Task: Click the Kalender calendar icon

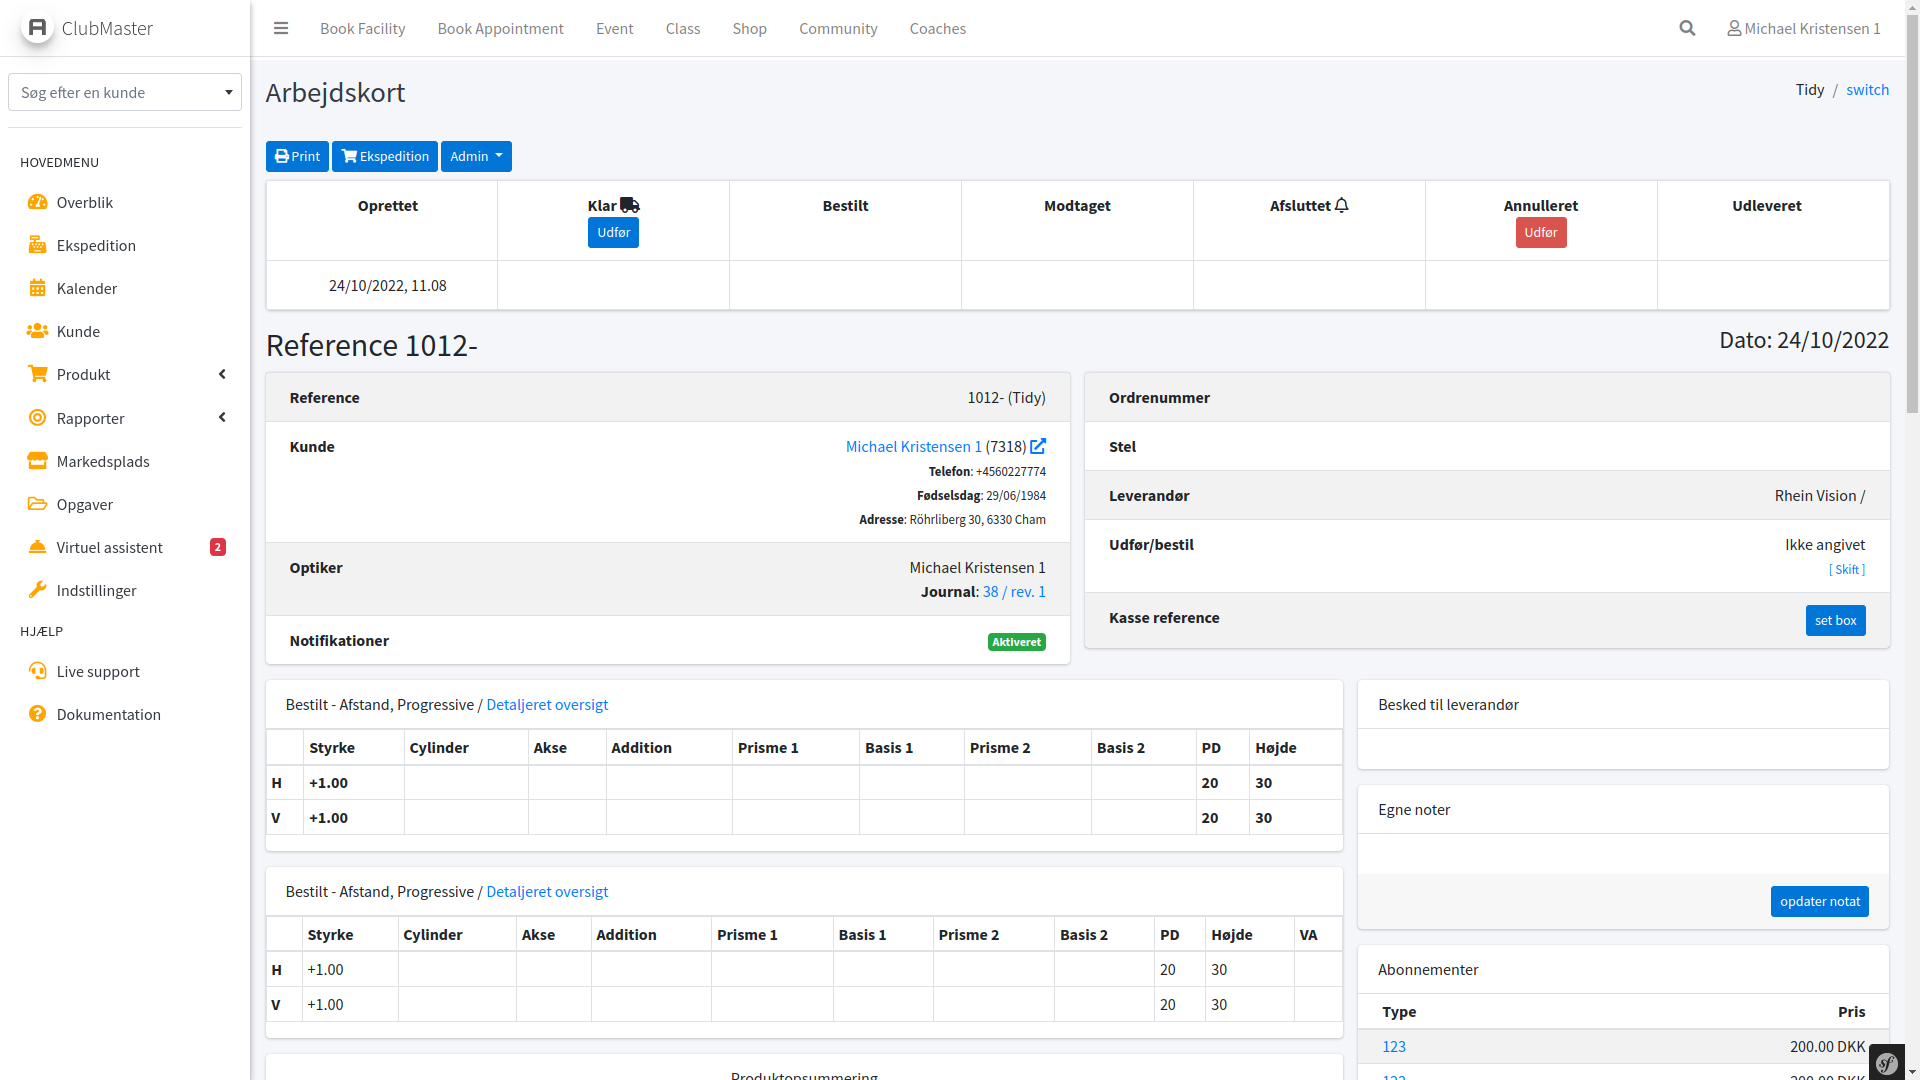Action: coord(38,288)
